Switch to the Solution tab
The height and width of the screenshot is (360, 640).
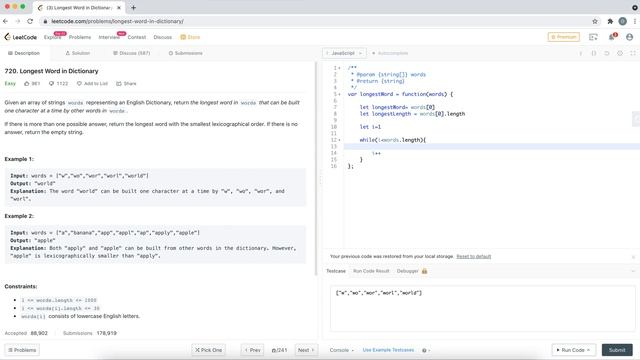pyautogui.click(x=78, y=53)
